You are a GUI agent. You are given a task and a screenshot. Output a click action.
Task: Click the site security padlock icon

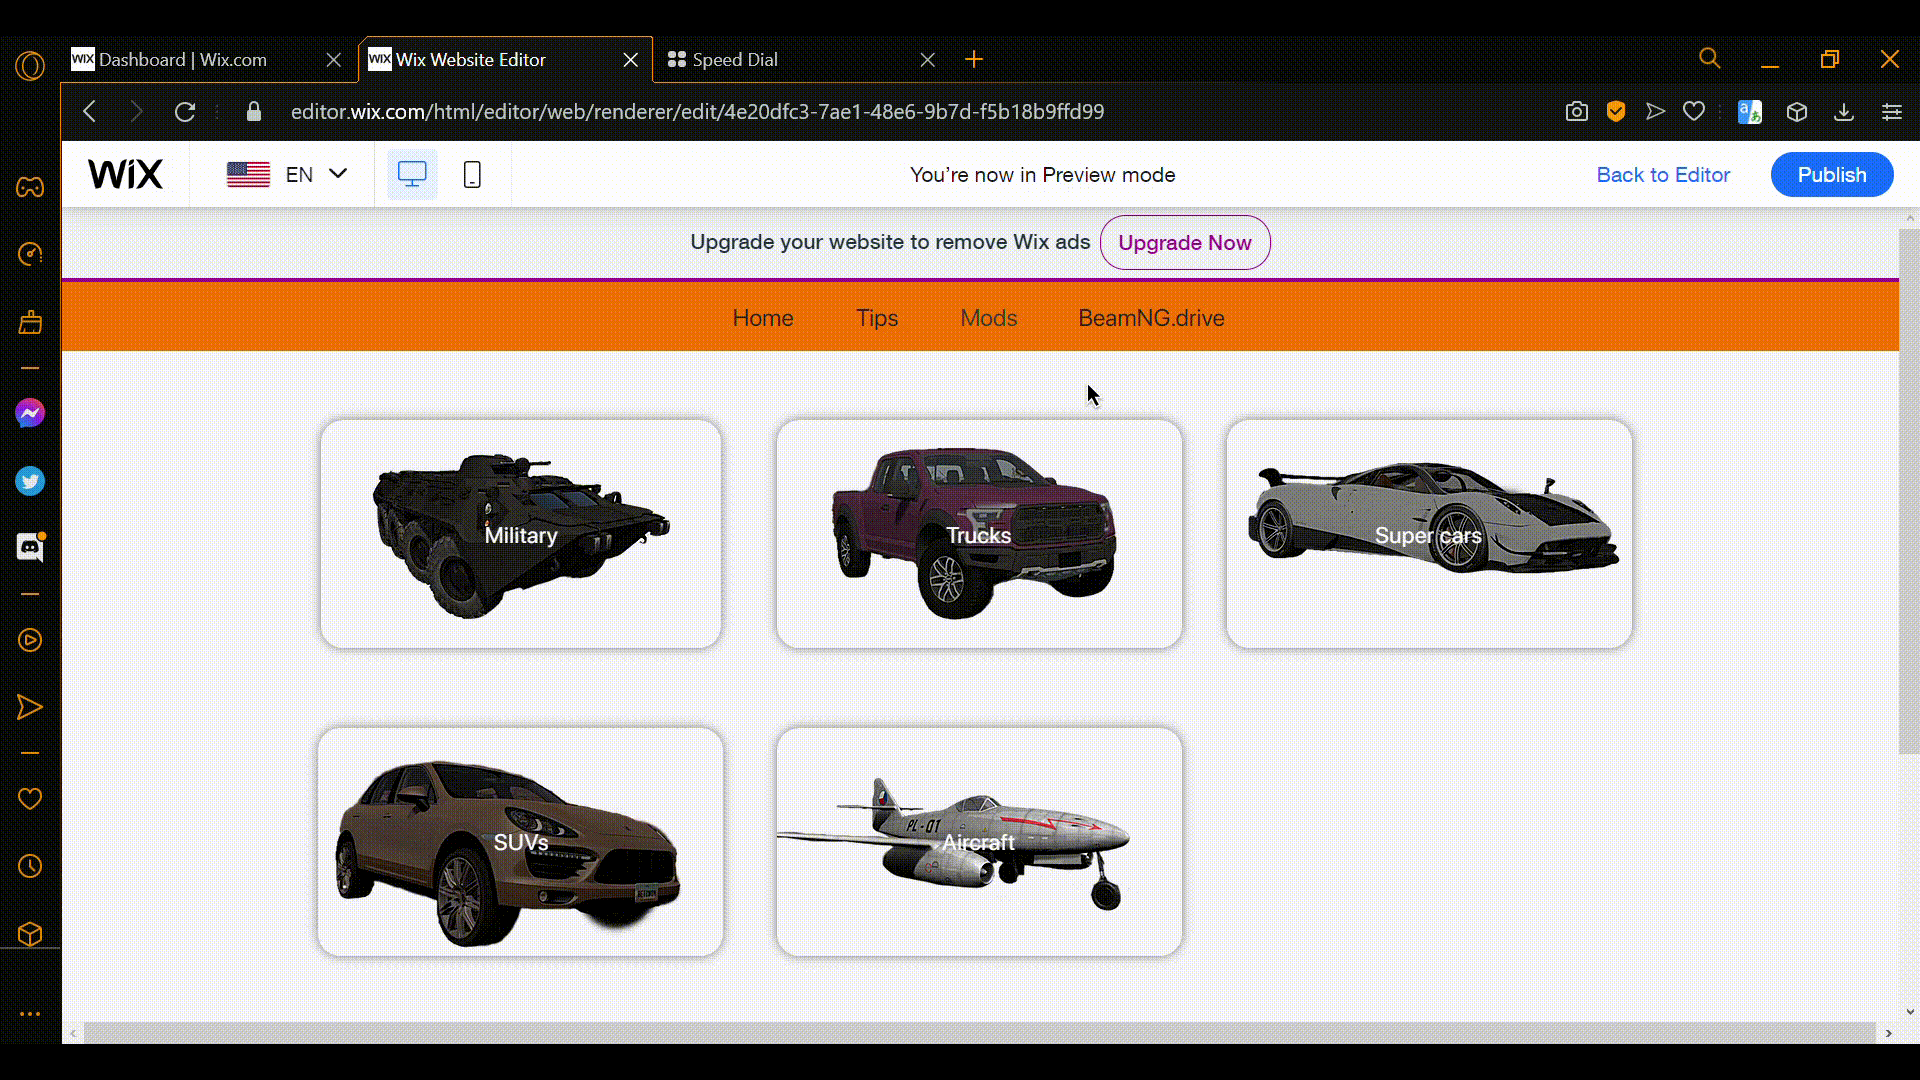coord(254,112)
